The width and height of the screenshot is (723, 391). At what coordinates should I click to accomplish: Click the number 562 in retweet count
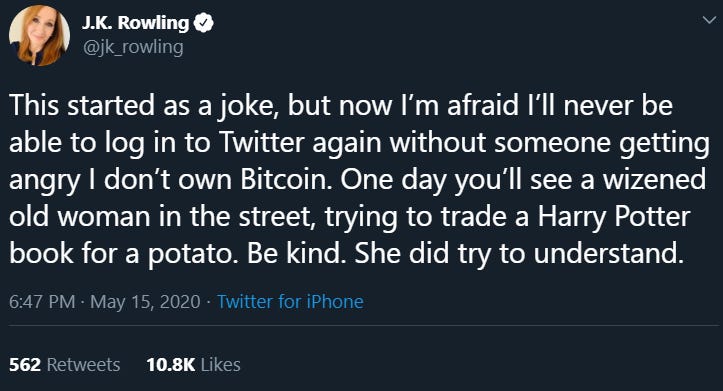pos(25,365)
